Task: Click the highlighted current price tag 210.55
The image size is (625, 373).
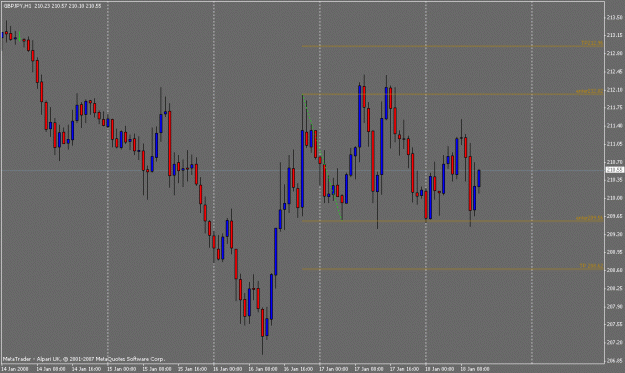Action: (615, 170)
